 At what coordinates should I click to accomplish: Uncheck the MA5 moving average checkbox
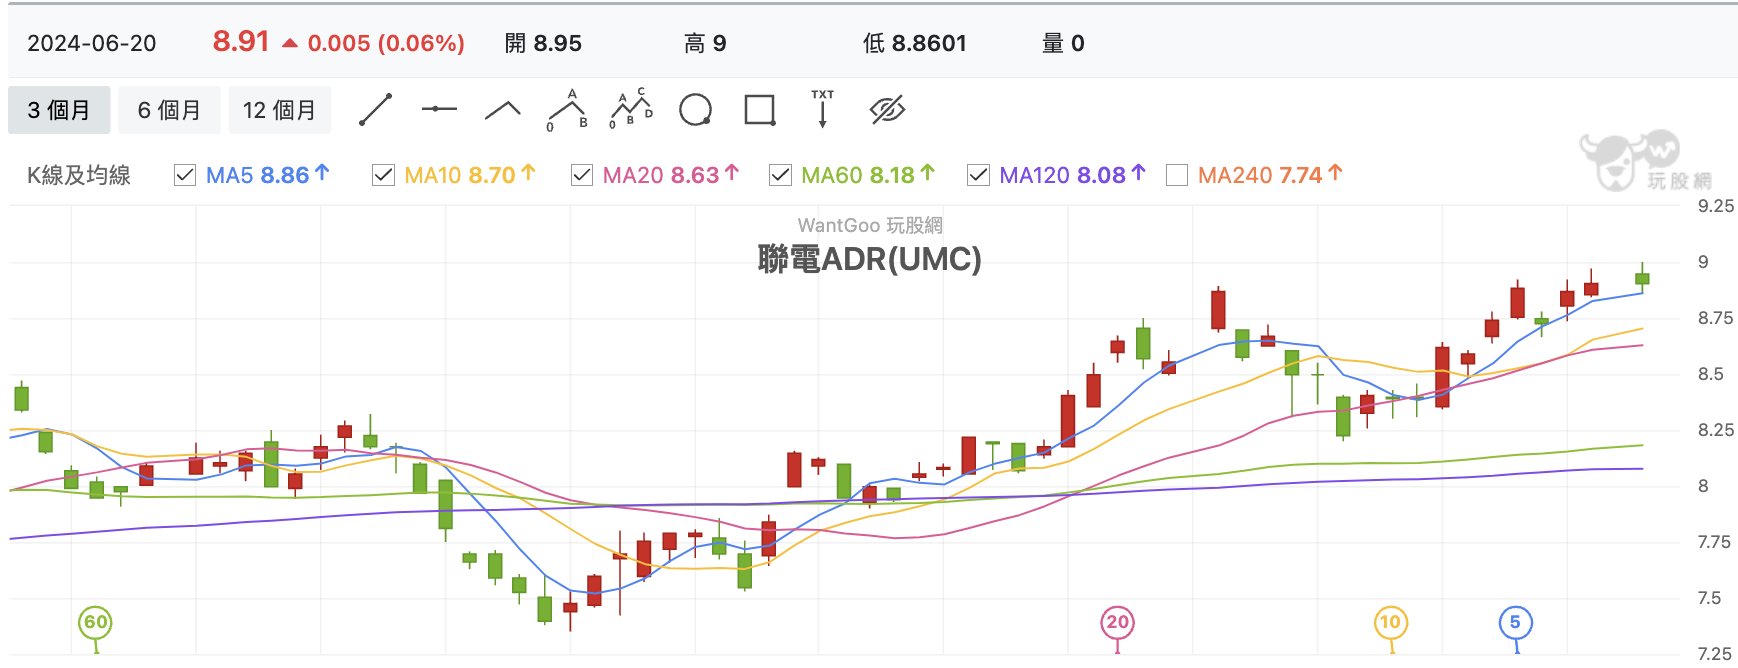click(x=185, y=175)
